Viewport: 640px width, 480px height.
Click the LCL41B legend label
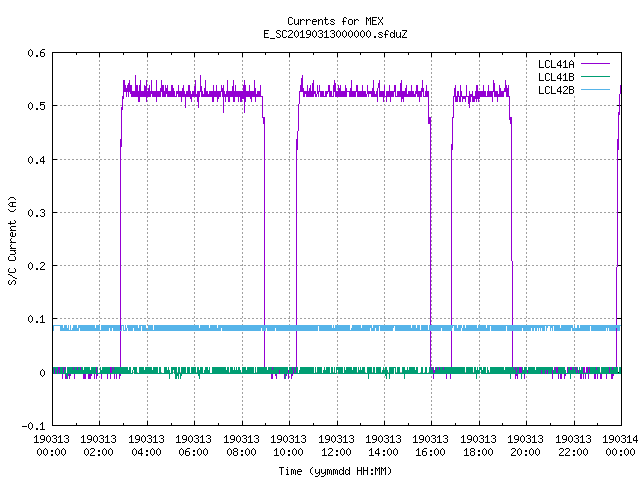coord(556,77)
